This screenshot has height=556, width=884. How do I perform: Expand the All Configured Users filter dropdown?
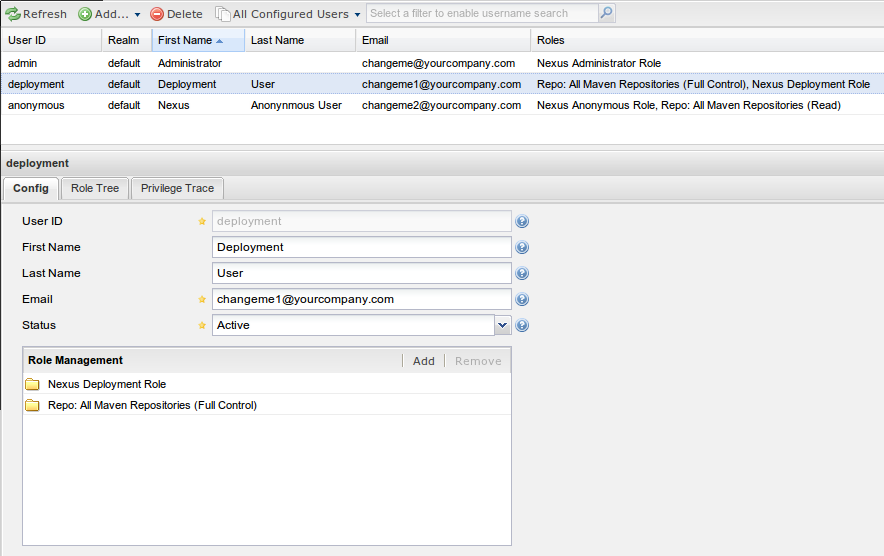point(357,15)
